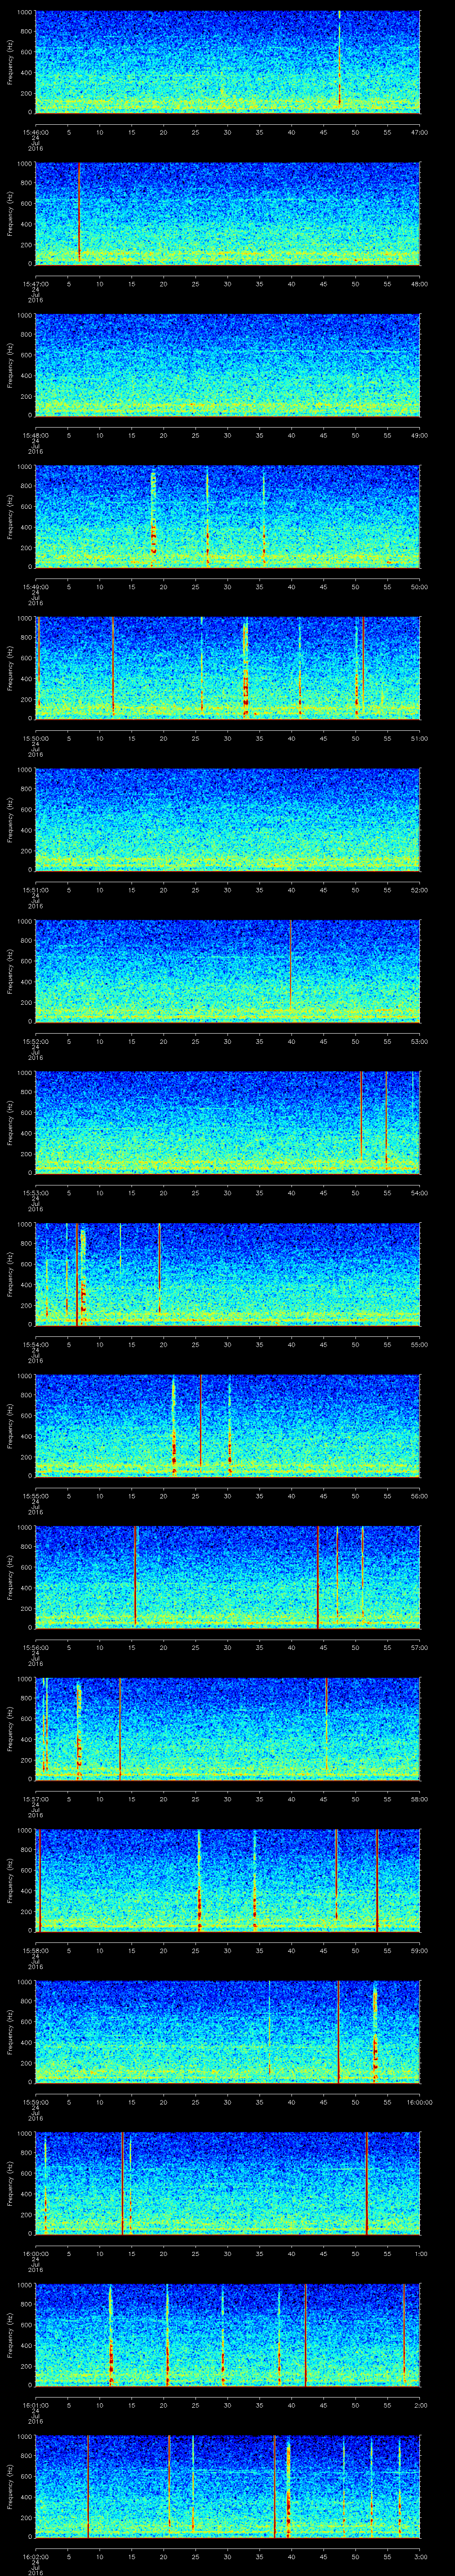Click the 15:55:00 start time label
Viewport: 455px width, 2576px height.
point(36,1495)
